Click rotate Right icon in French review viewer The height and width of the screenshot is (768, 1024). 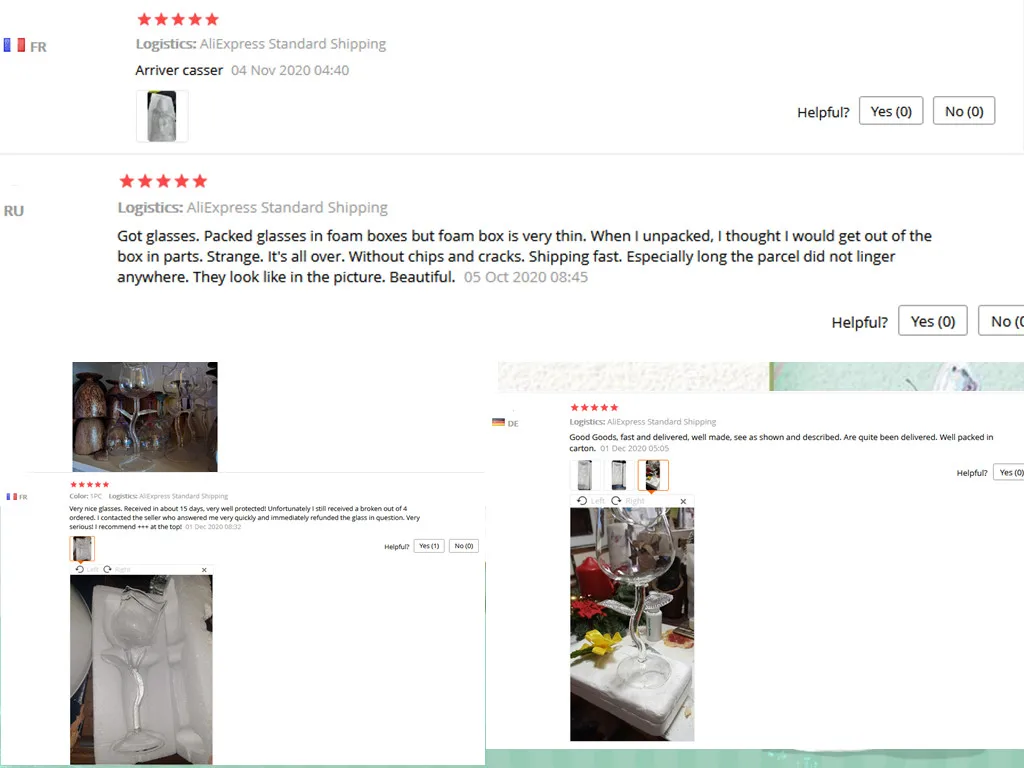[108, 569]
